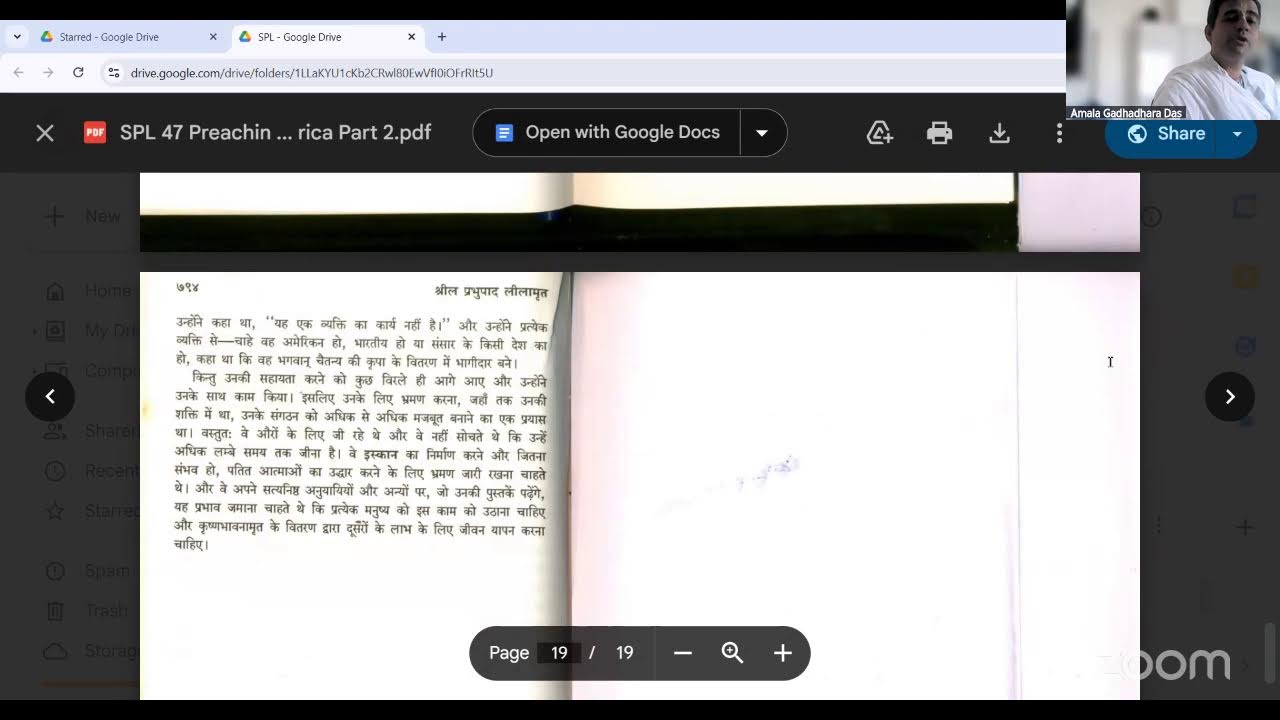Image resolution: width=1280 pixels, height=720 pixels.
Task: Go back in the browser
Action: click(18, 72)
